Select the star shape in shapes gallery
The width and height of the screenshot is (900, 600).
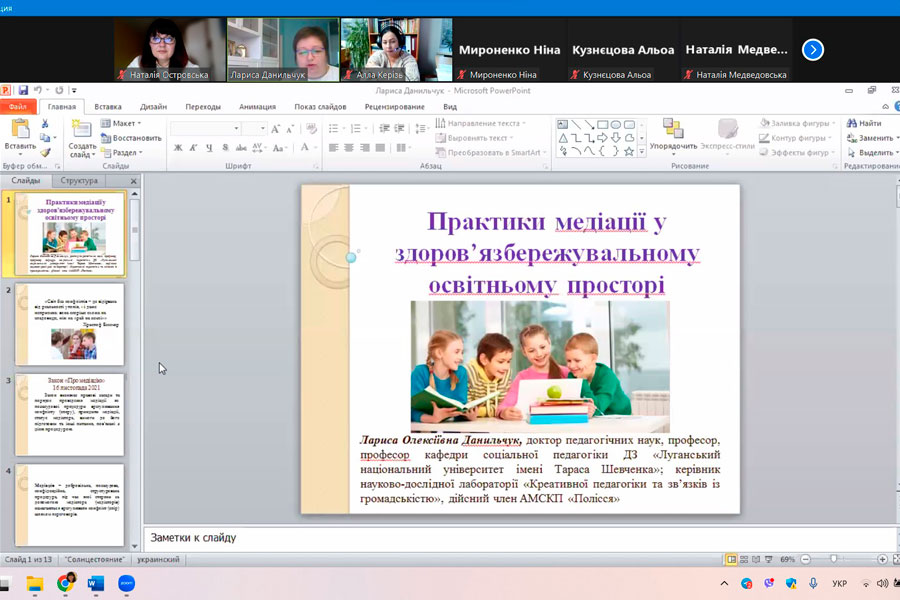coord(628,152)
